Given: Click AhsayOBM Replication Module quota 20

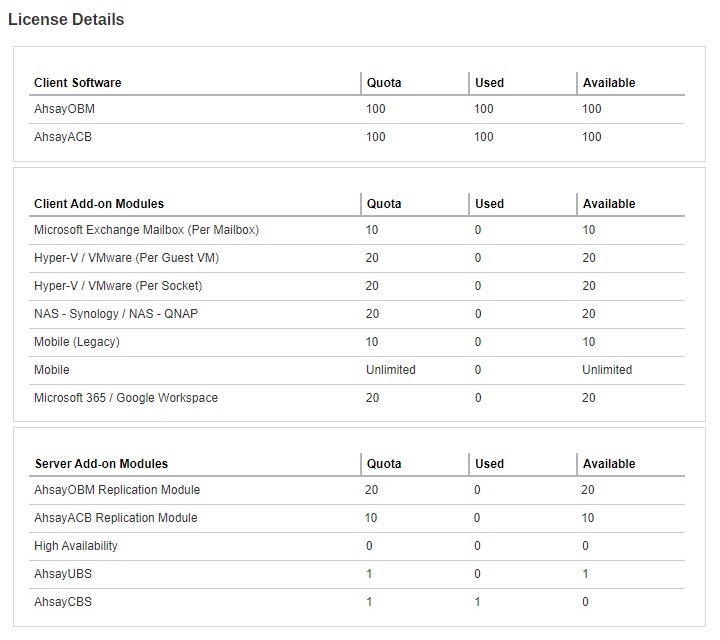Looking at the screenshot, I should (371, 490).
